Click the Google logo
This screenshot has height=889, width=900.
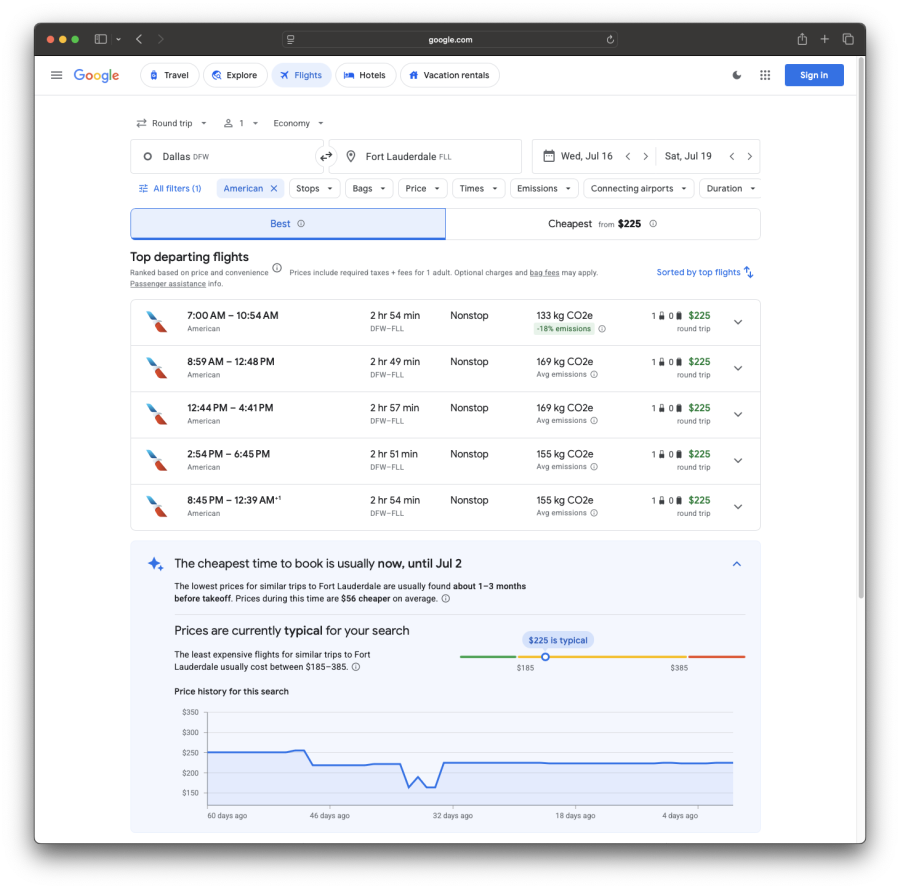click(x=96, y=75)
